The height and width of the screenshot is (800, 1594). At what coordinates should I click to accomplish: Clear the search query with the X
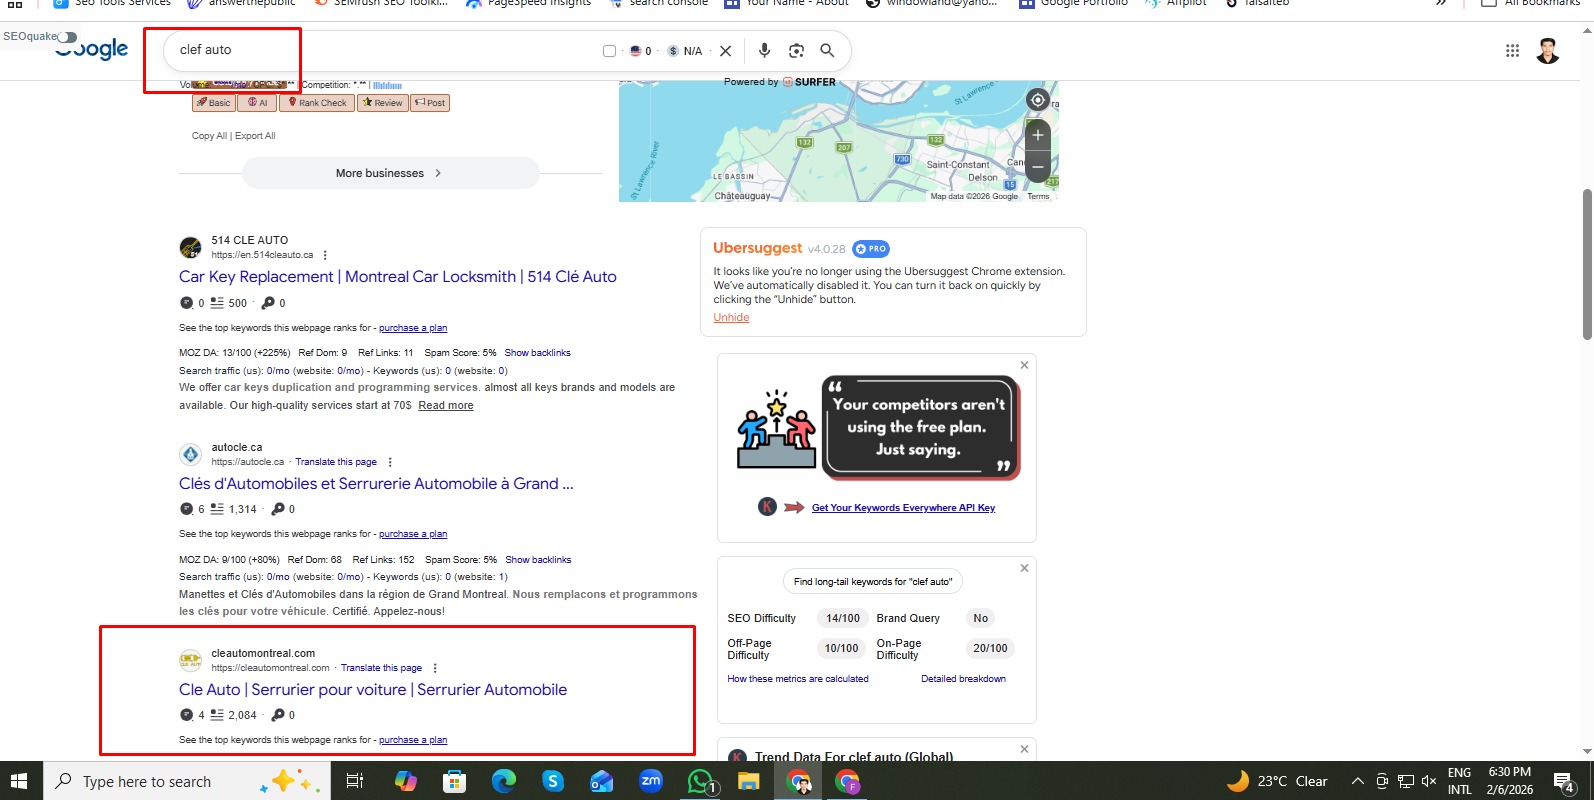tap(726, 51)
